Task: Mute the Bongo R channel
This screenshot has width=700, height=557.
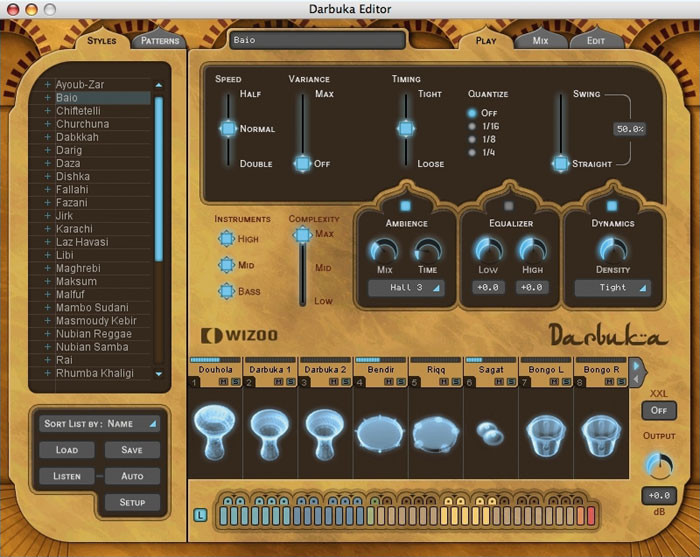Action: click(x=609, y=382)
